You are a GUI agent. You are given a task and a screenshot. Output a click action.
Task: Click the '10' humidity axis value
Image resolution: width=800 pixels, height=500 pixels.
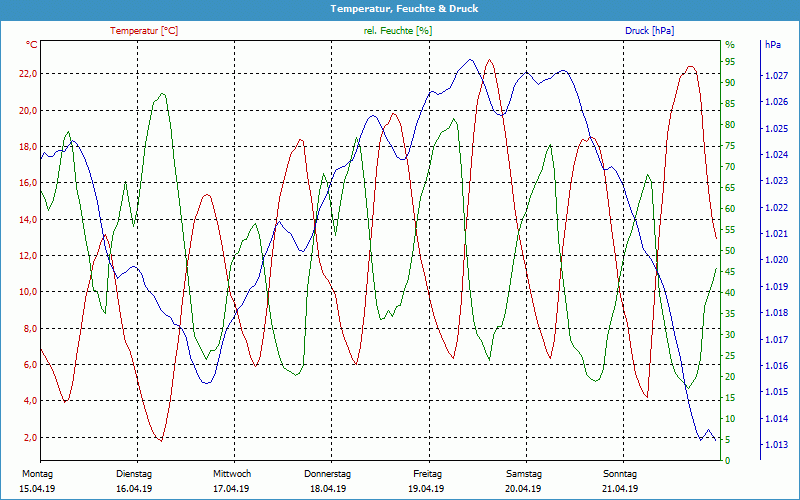730,418
